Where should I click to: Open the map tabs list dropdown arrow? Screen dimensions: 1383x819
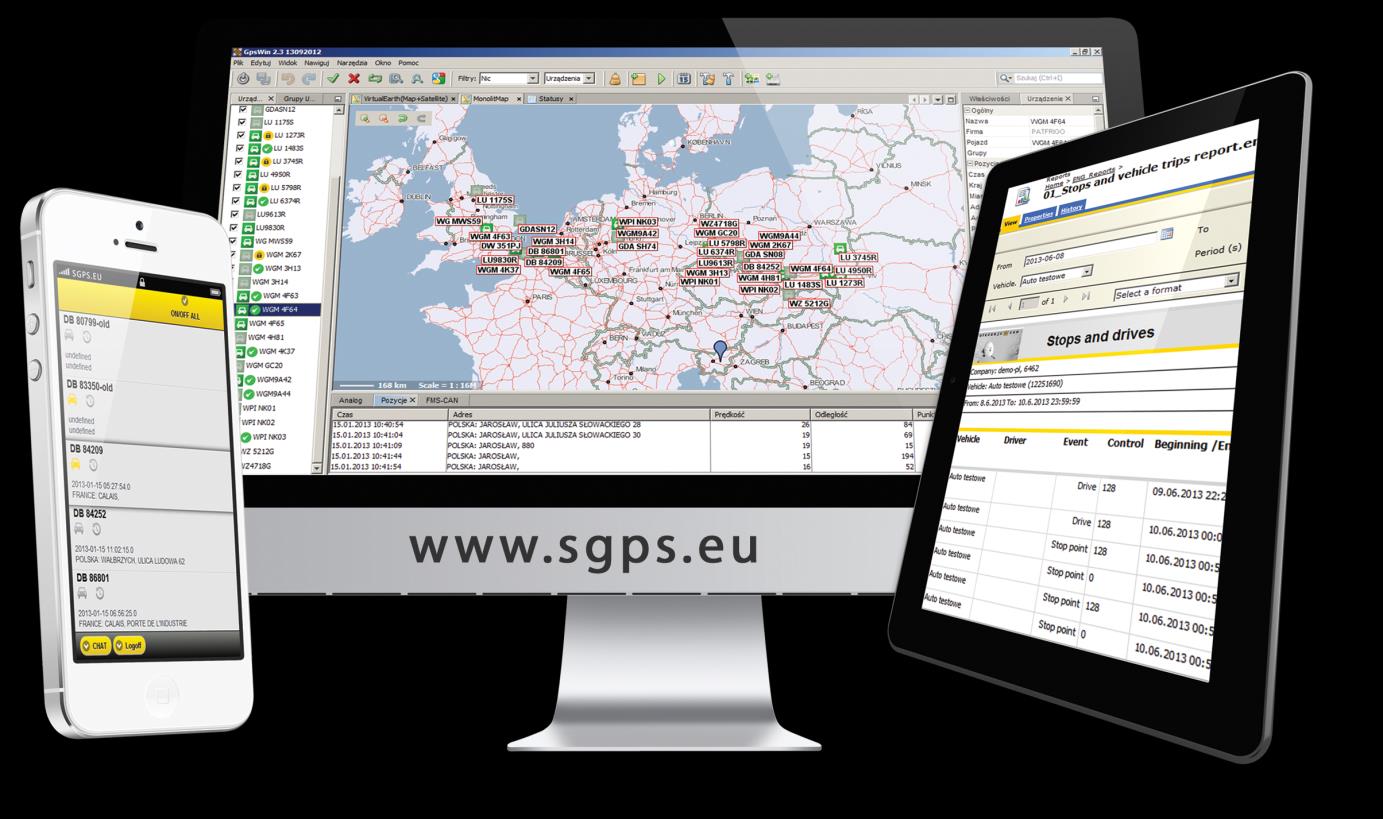[937, 99]
